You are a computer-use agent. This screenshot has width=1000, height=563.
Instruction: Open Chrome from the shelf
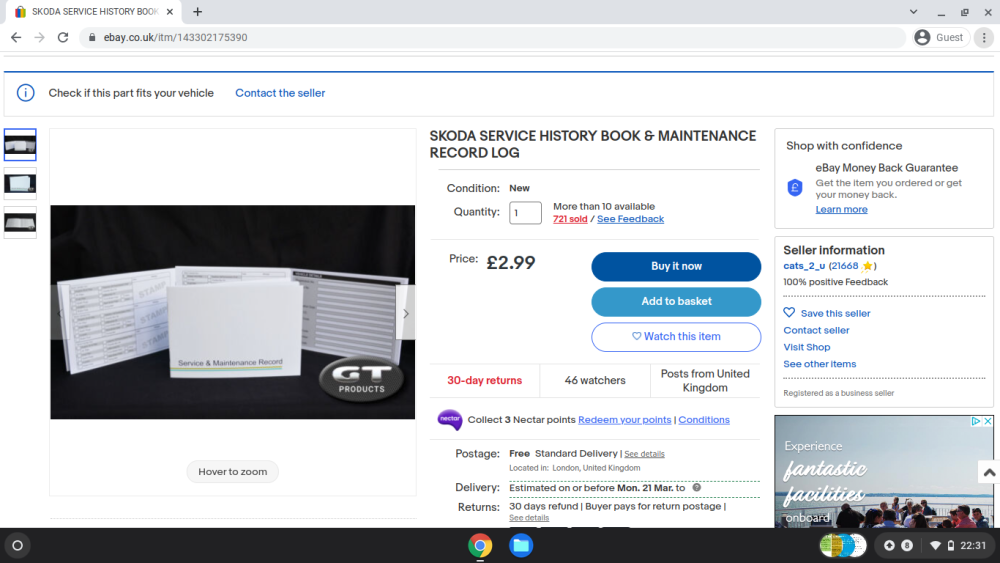(480, 546)
